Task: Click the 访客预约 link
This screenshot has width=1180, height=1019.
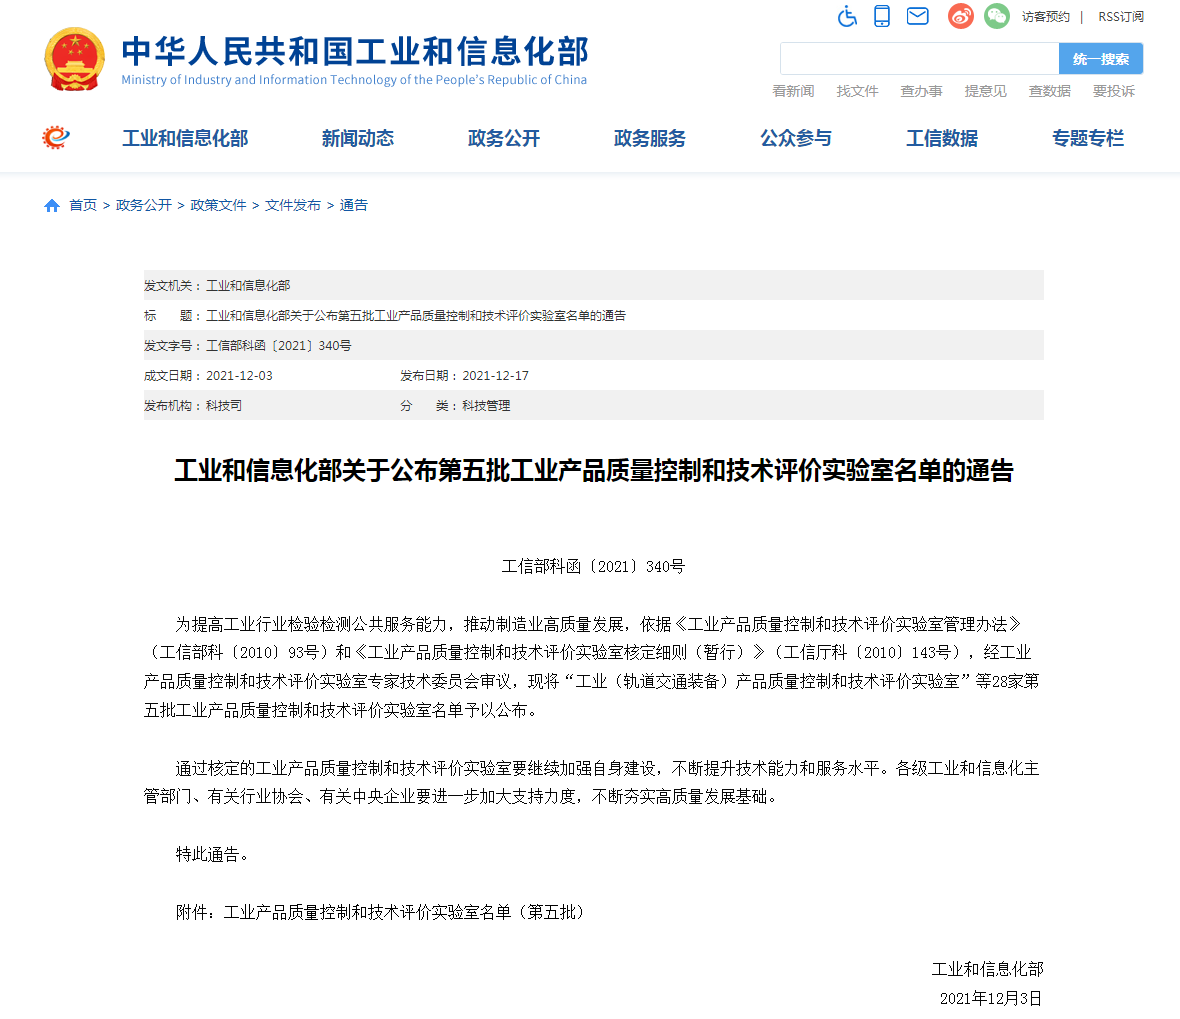Action: pyautogui.click(x=1045, y=17)
